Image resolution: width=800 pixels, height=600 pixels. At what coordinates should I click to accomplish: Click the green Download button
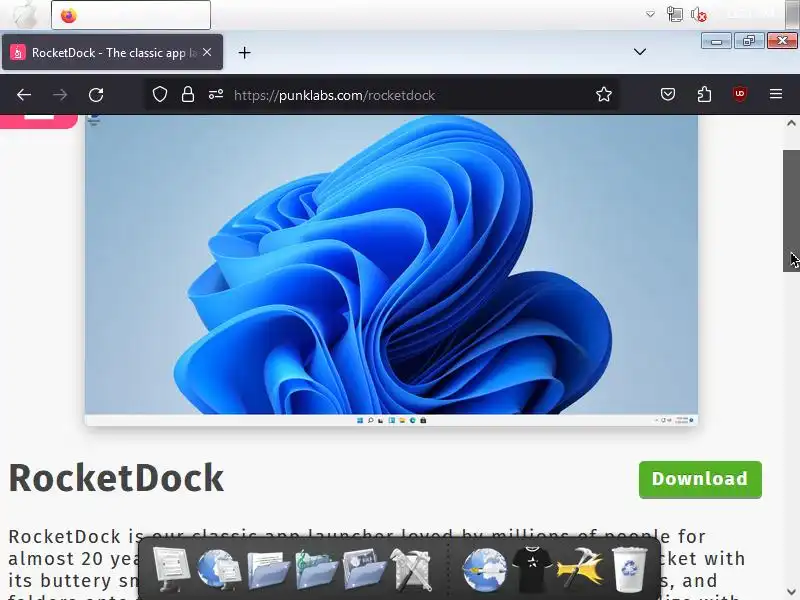pyautogui.click(x=700, y=480)
